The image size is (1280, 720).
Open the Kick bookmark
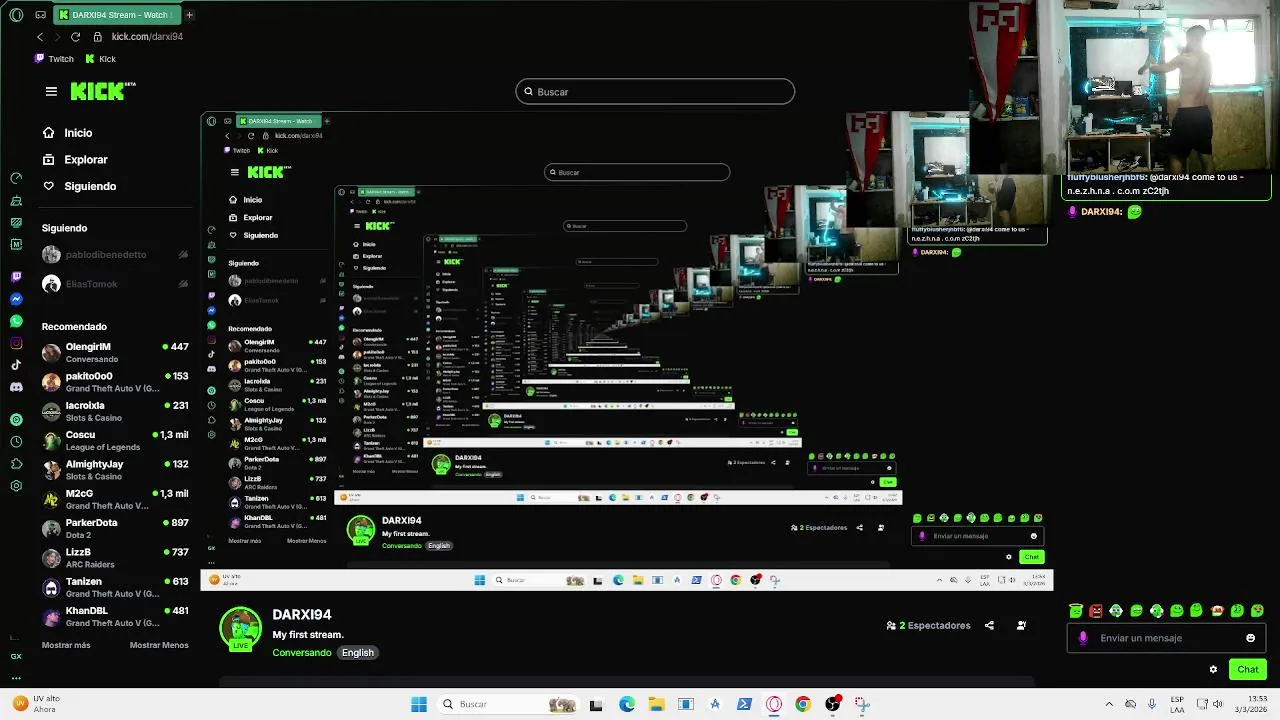coord(100,59)
